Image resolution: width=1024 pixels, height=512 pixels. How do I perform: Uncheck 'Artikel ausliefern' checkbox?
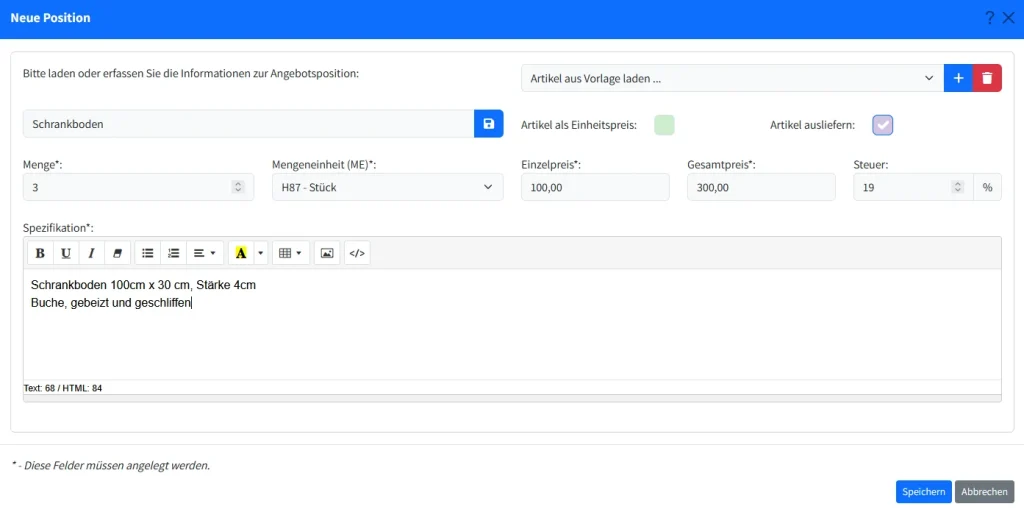(883, 125)
